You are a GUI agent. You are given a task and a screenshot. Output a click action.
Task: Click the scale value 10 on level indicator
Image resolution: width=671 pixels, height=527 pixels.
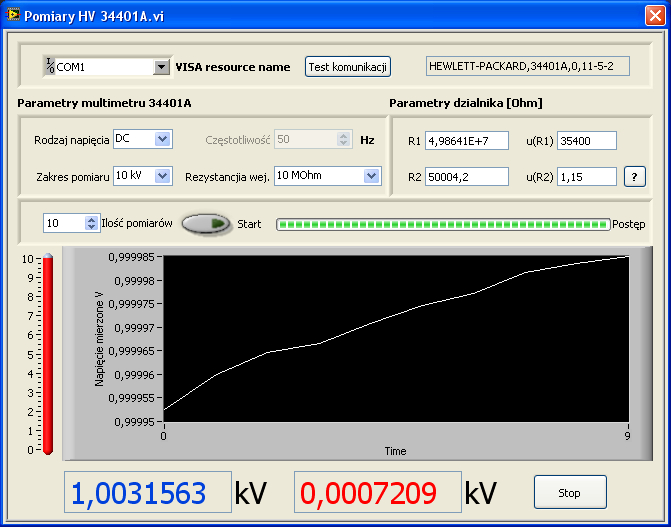[x=27, y=259]
